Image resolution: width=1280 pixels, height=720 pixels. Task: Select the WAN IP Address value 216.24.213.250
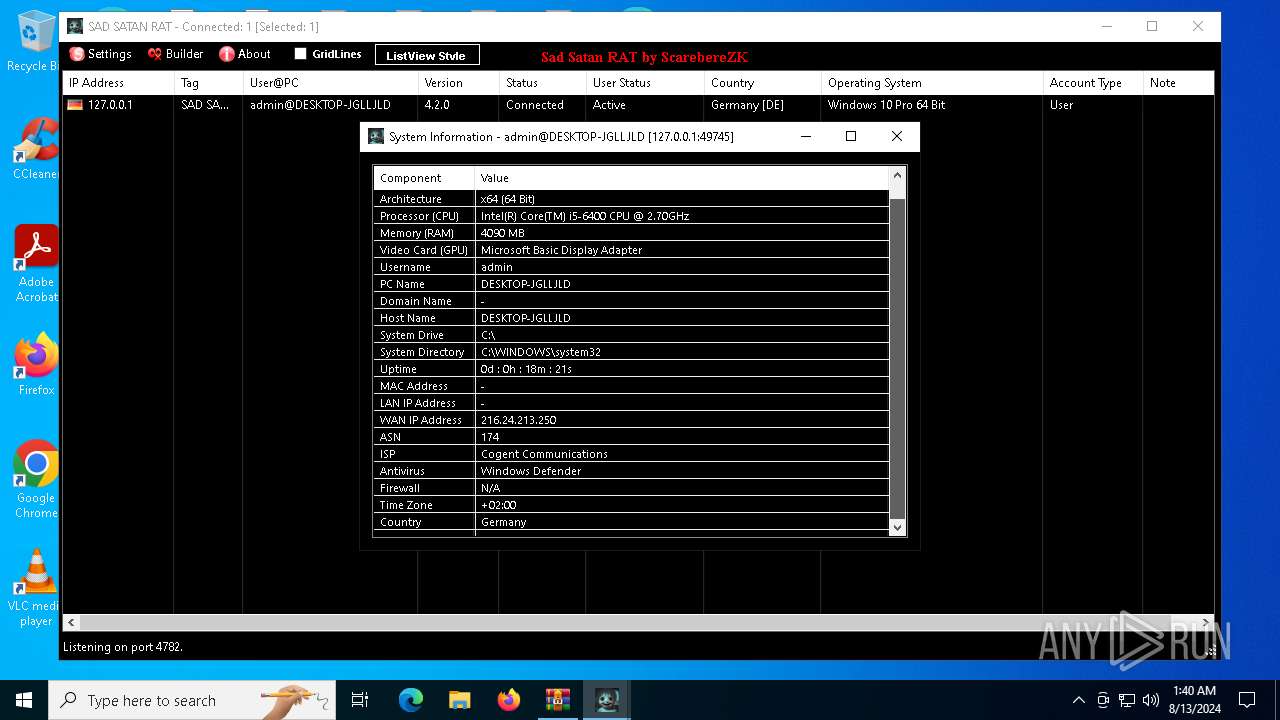click(518, 420)
